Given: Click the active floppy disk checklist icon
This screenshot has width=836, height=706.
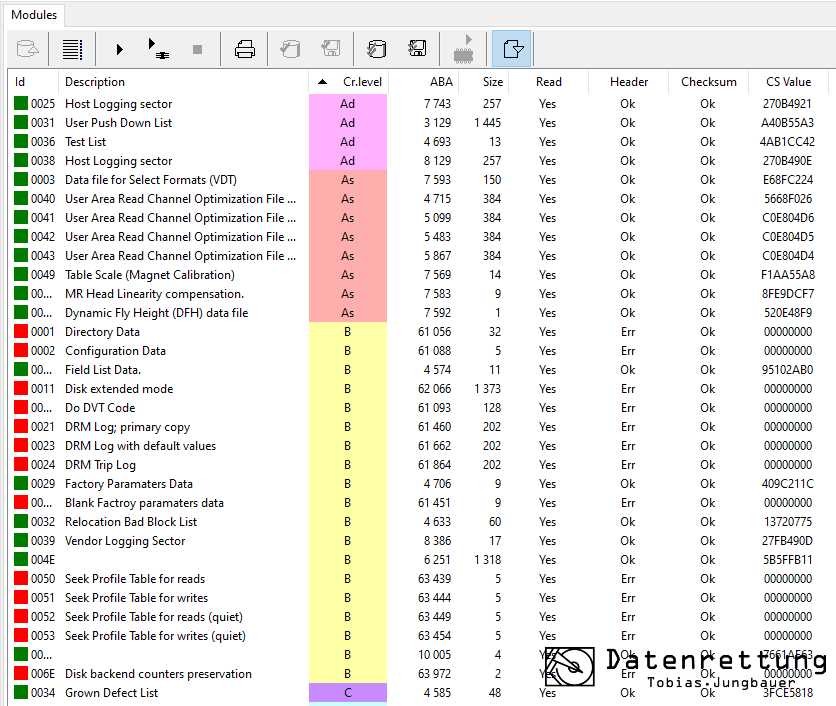Looking at the screenshot, I should 417,49.
